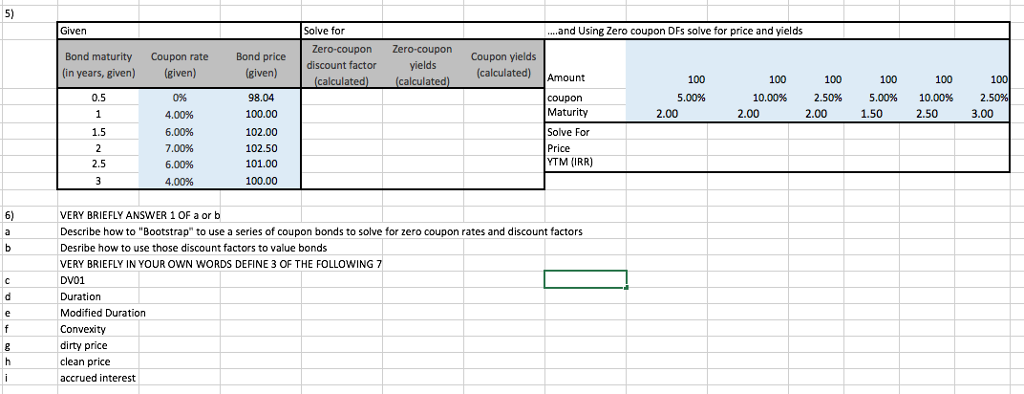The width and height of the screenshot is (1024, 394).
Task: Click the 'Solve For' label in right table
Action: click(x=585, y=131)
